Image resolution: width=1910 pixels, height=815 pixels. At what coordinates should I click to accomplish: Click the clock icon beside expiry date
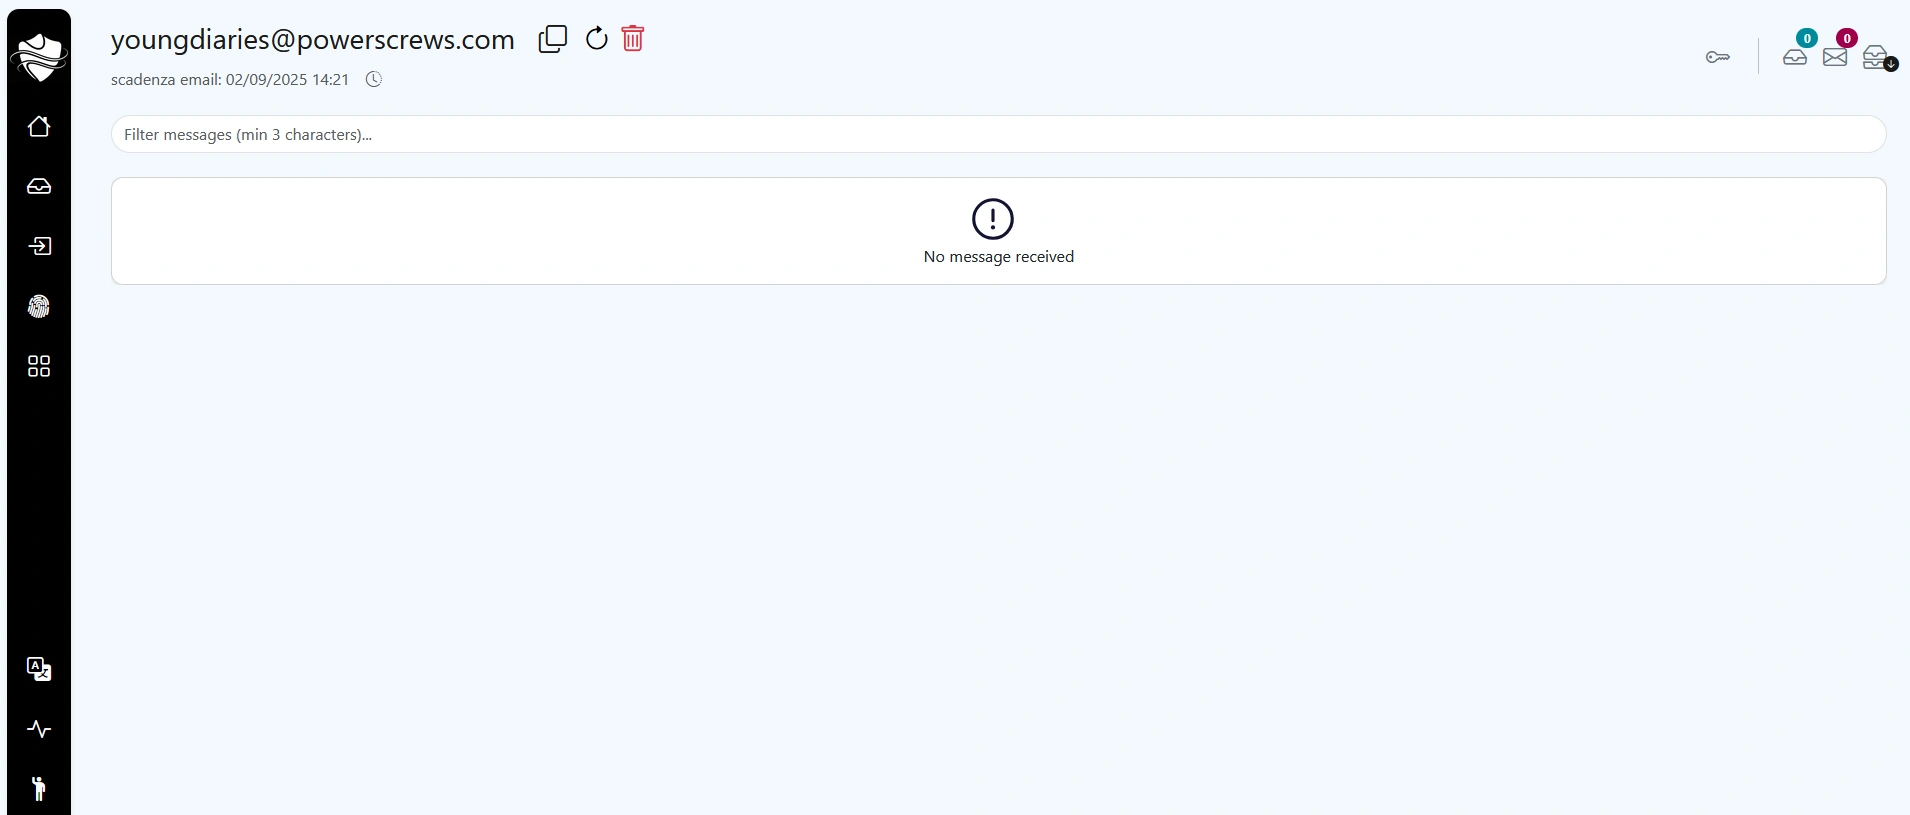[374, 79]
